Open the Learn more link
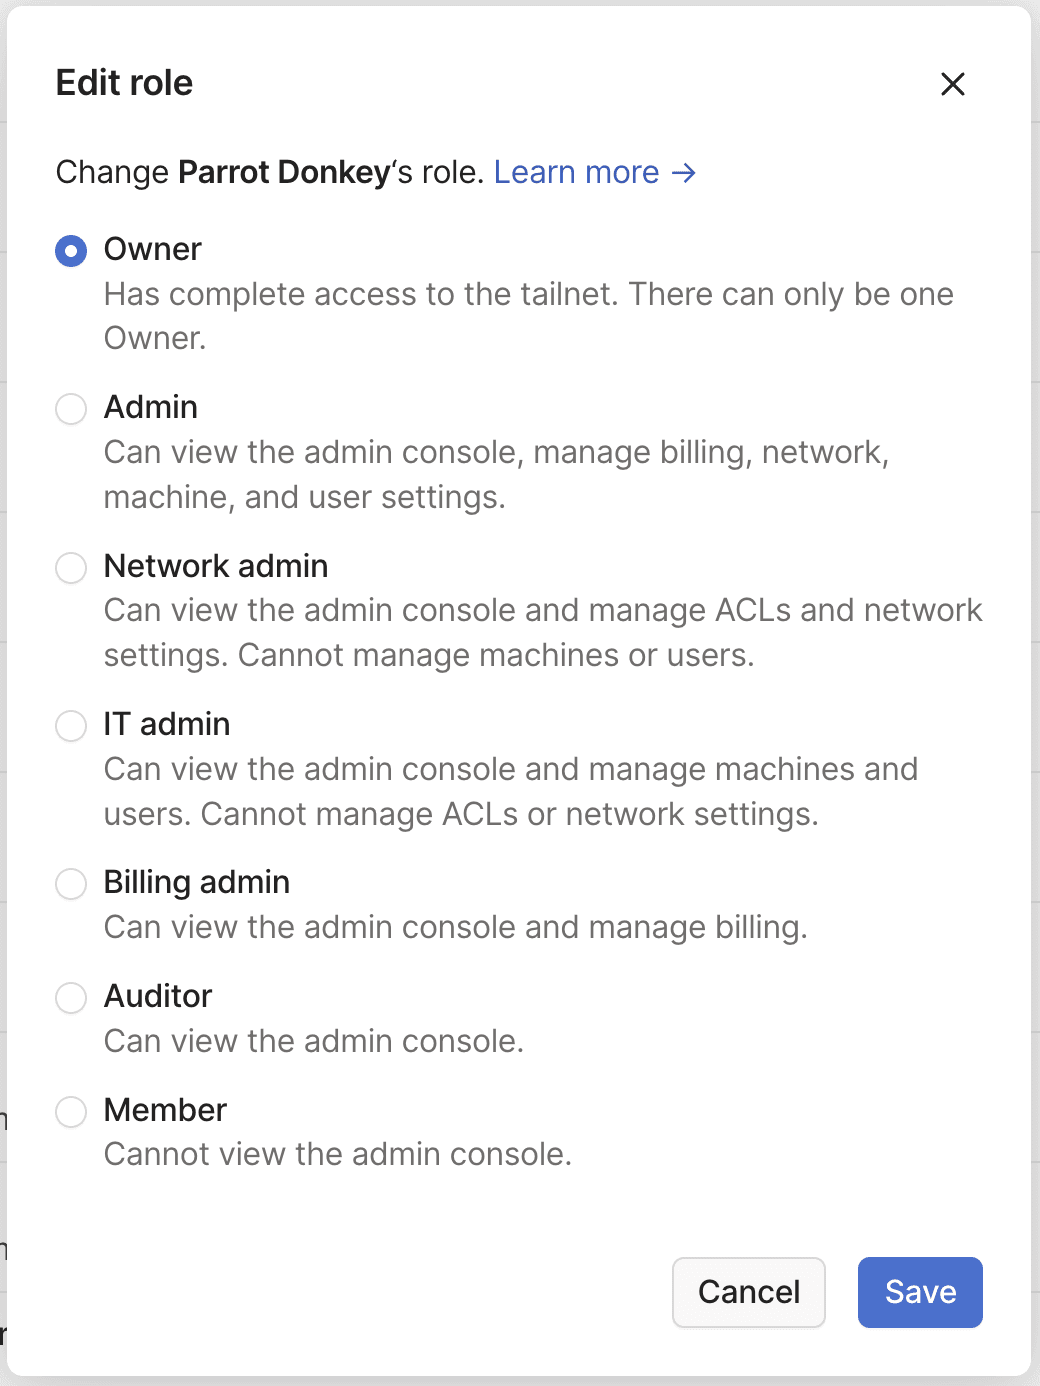 tap(576, 172)
